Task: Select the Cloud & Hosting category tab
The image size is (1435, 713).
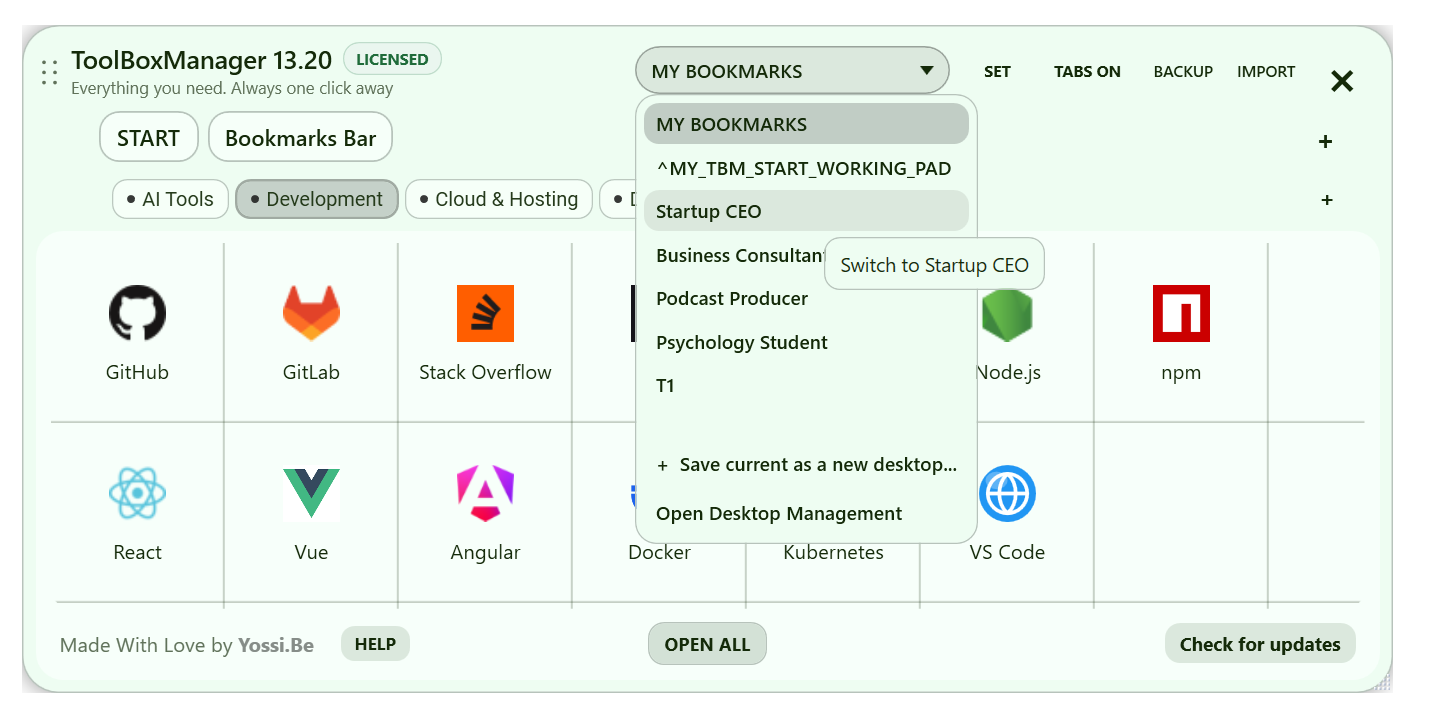Action: (500, 199)
